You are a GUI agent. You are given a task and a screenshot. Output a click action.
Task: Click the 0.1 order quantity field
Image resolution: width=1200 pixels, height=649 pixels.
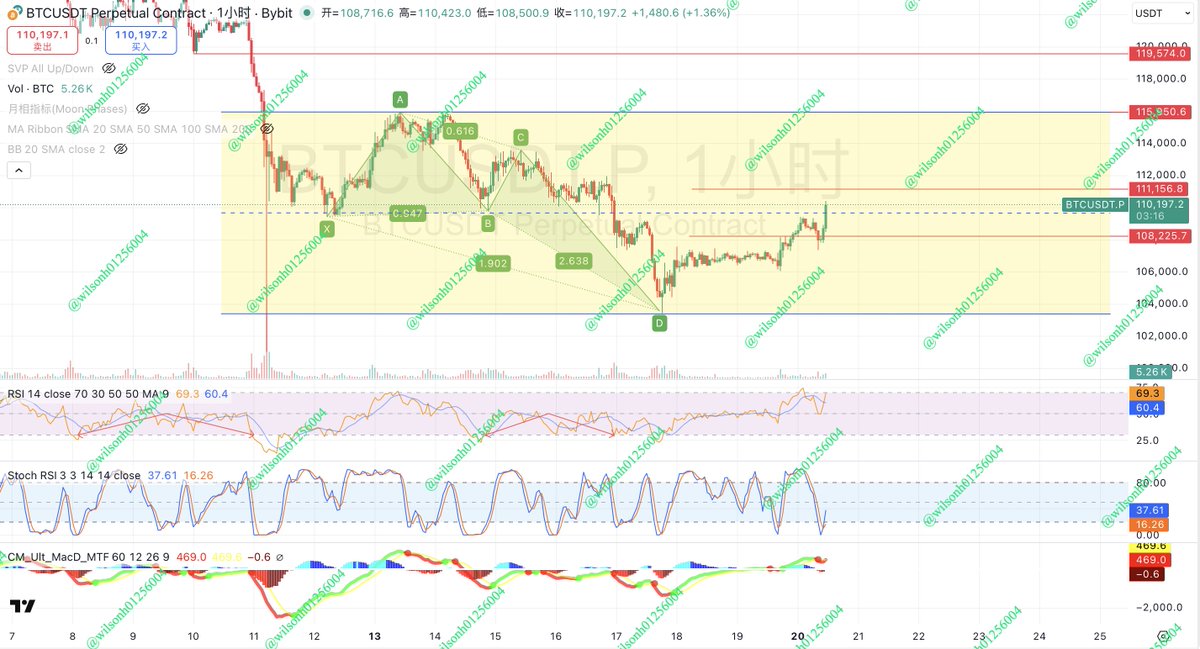(x=91, y=41)
